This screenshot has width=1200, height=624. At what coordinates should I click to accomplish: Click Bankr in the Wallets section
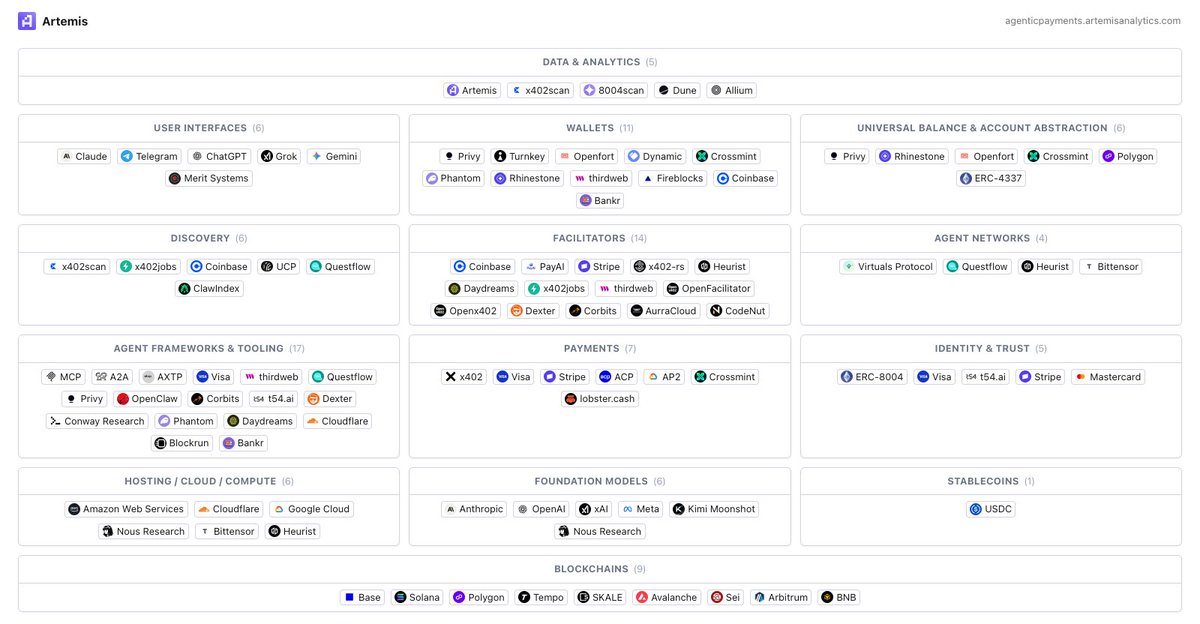[x=600, y=200]
